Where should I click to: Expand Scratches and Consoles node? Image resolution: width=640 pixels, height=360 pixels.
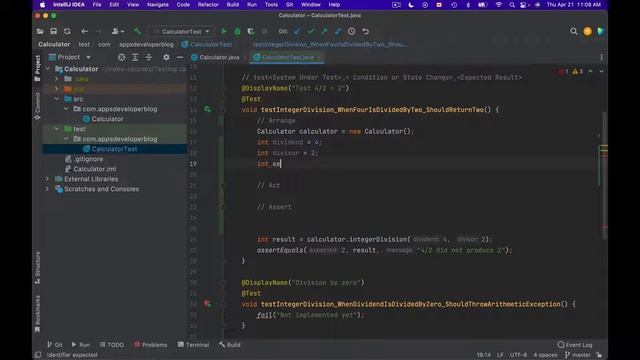coord(47,189)
